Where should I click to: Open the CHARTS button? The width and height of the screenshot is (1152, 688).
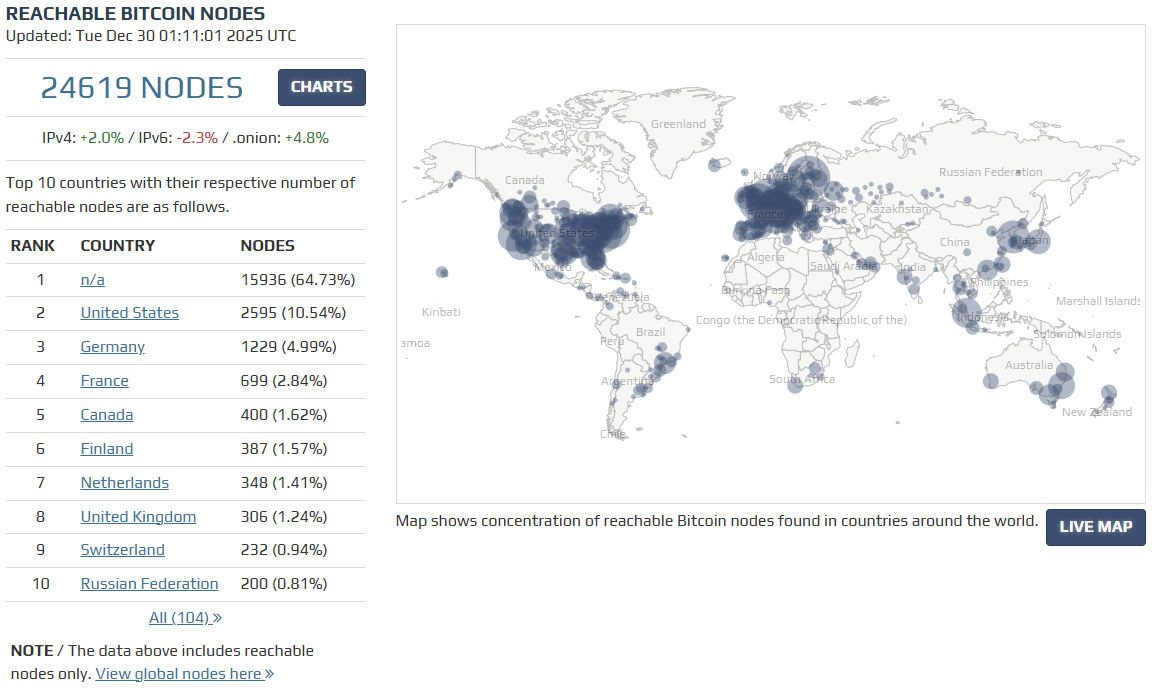(321, 87)
